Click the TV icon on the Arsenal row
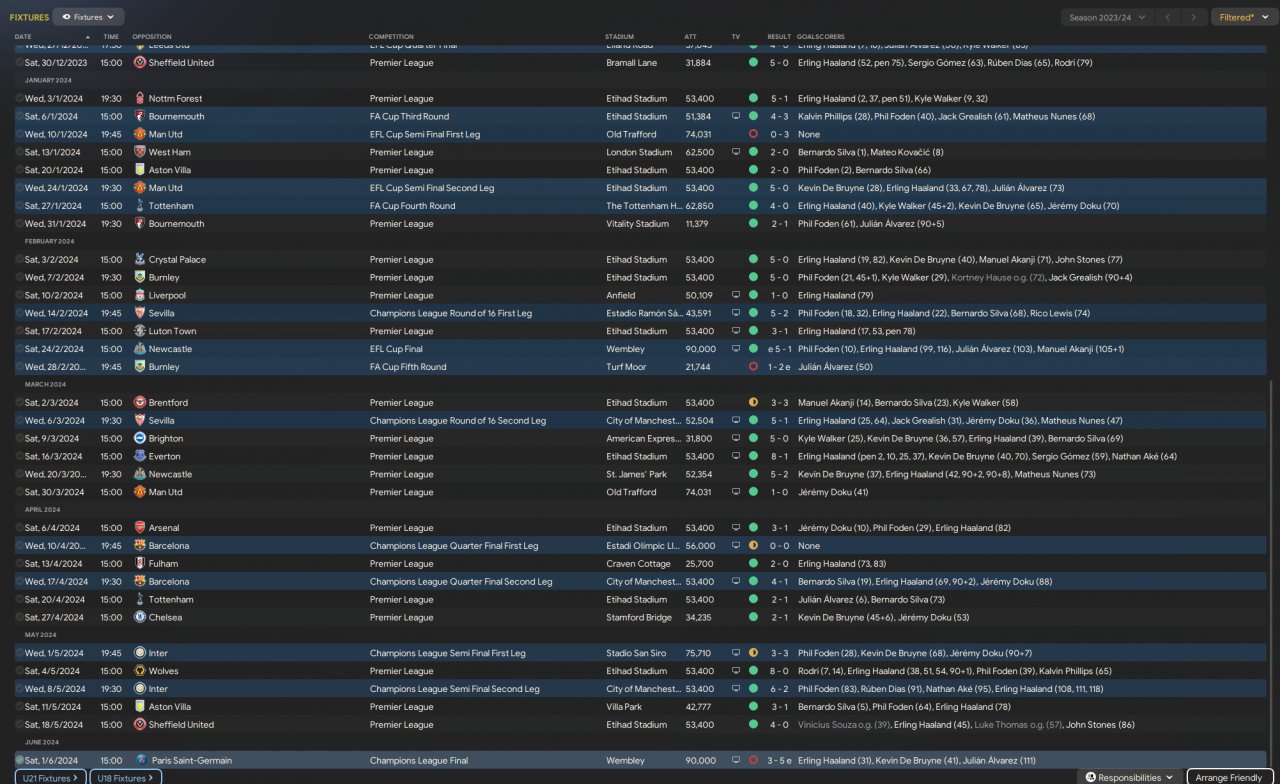The width and height of the screenshot is (1280, 784). coord(736,528)
